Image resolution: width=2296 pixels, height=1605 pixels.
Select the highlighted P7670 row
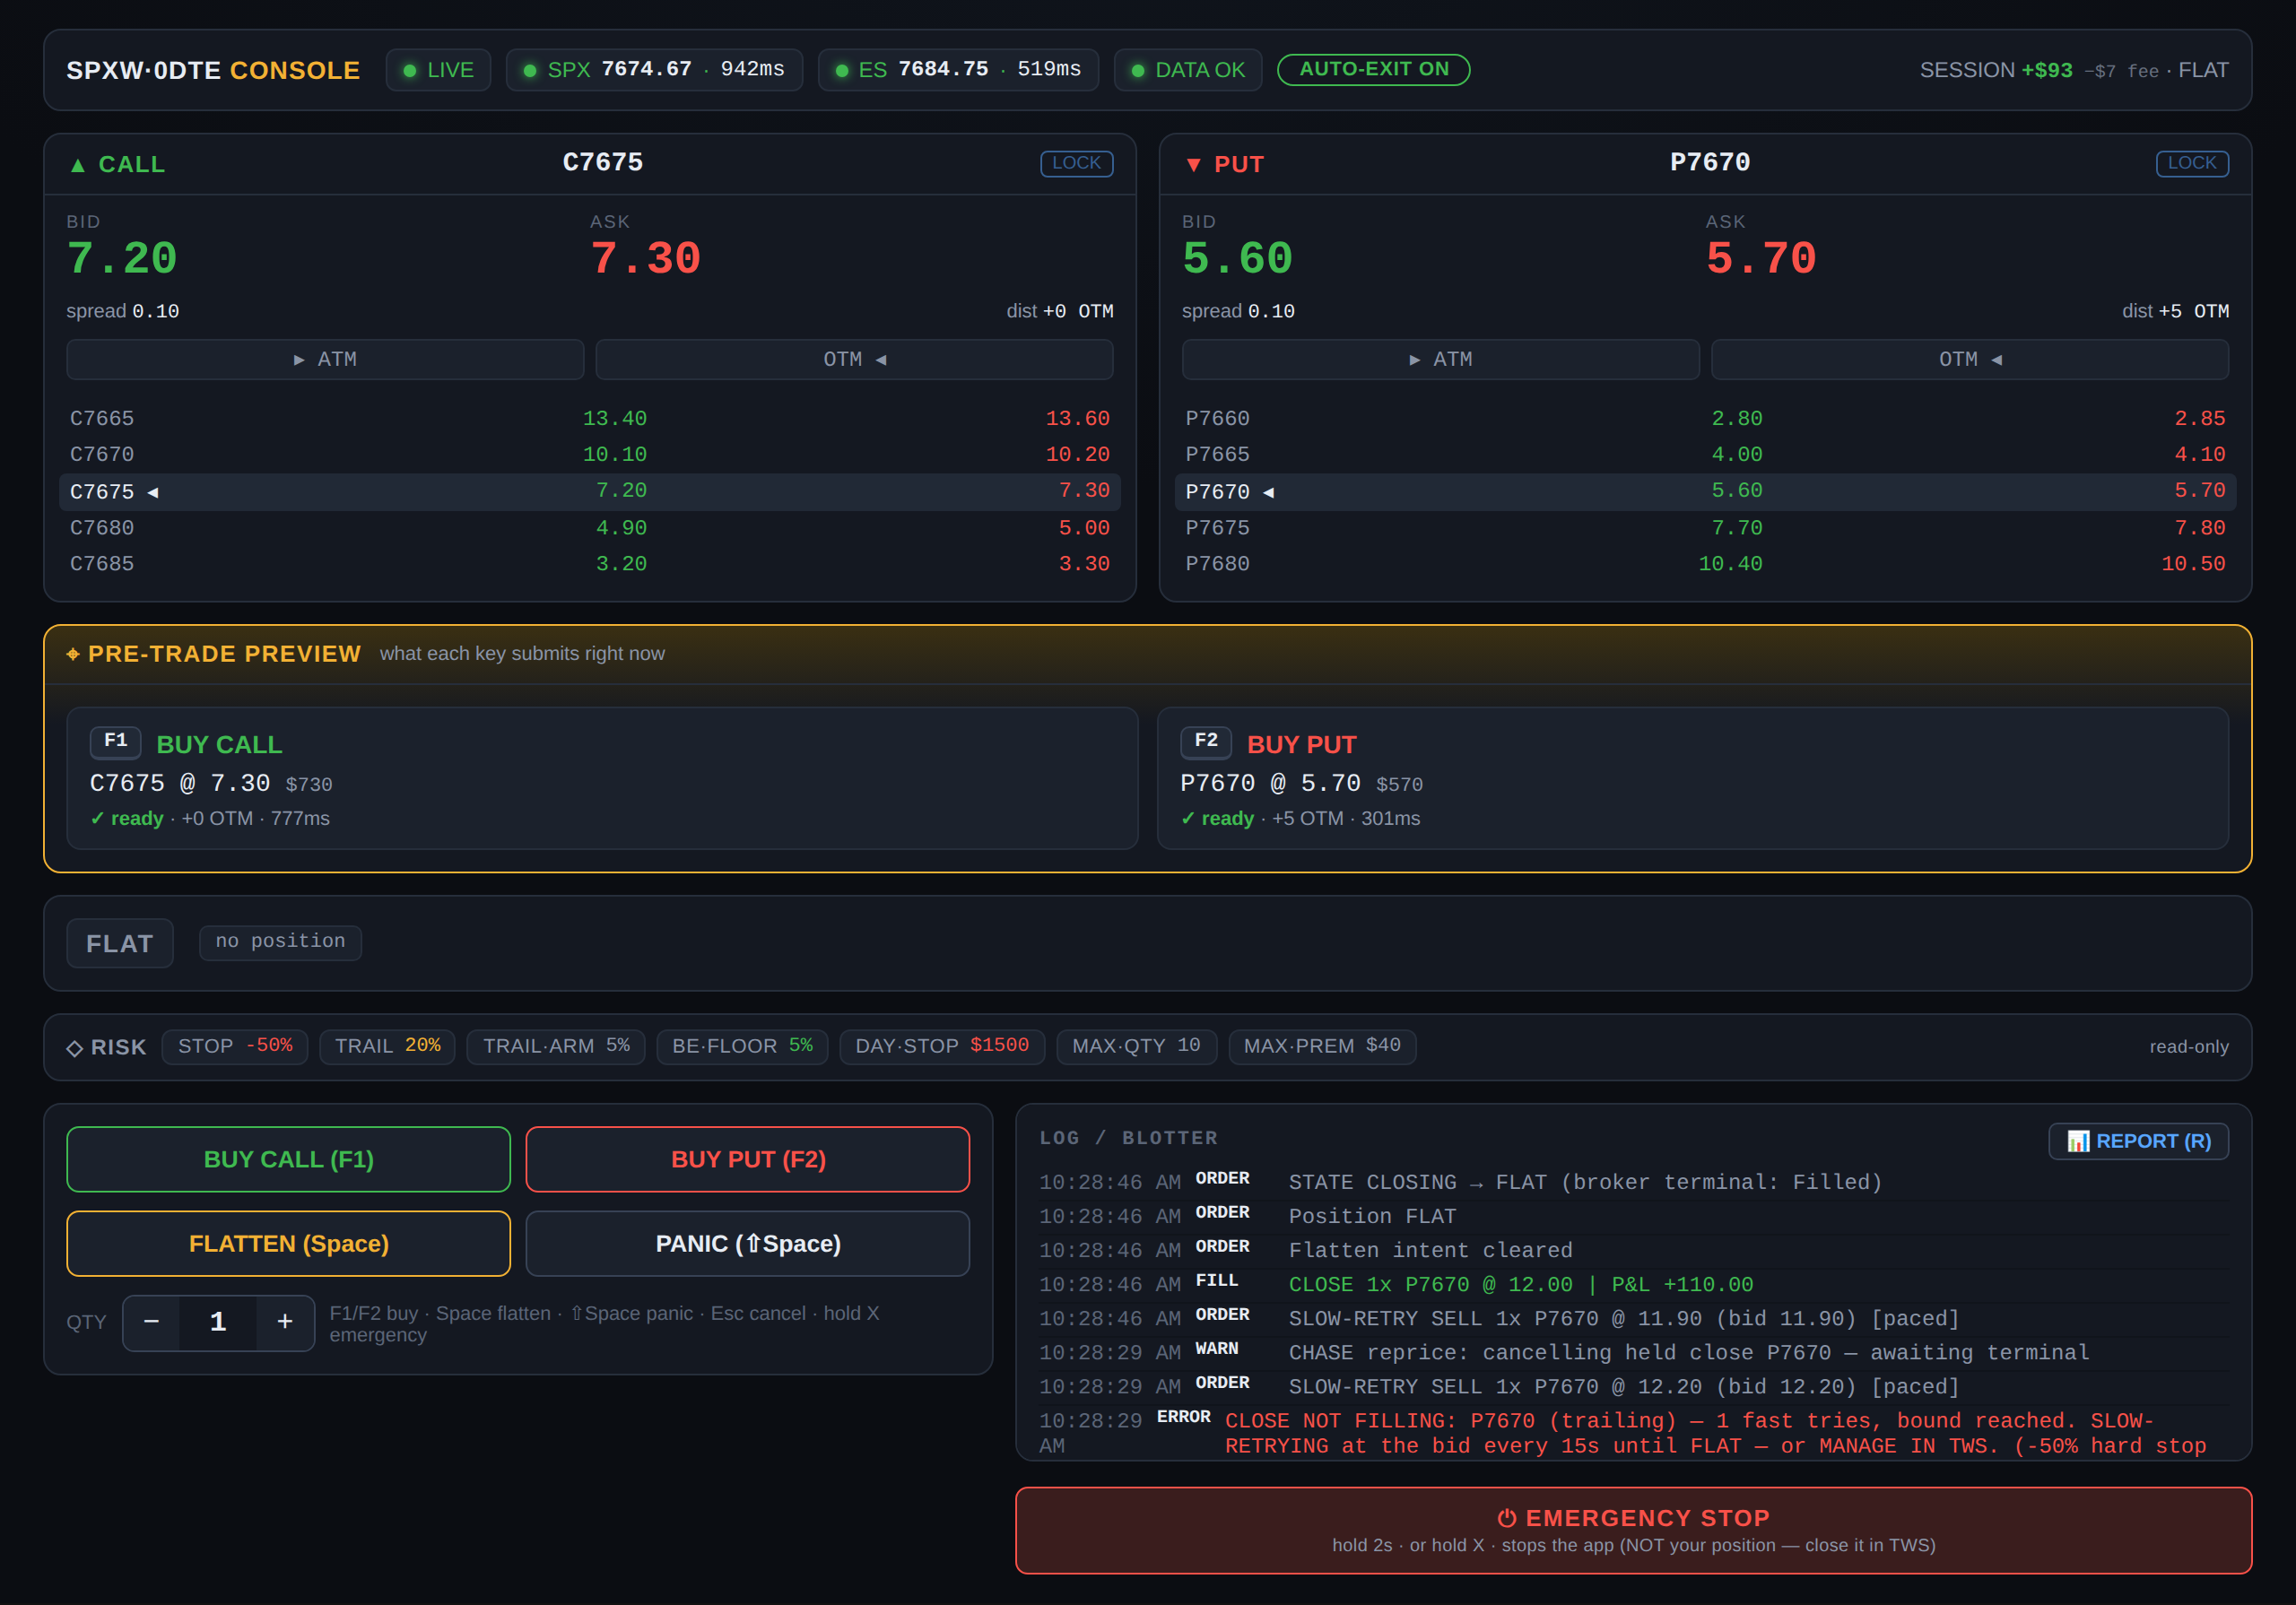1705,491
